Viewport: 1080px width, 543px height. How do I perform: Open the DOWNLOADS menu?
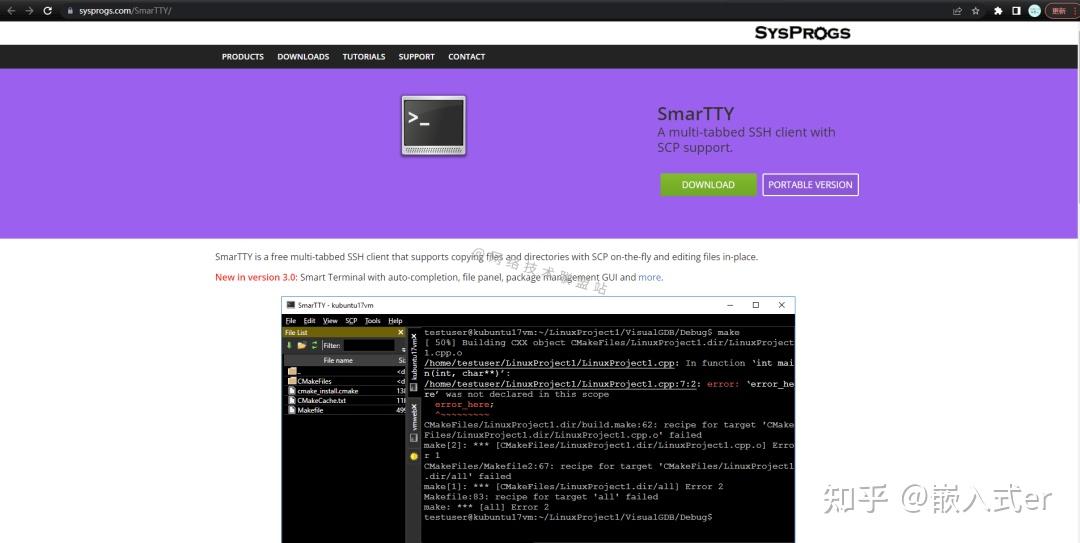(x=303, y=57)
